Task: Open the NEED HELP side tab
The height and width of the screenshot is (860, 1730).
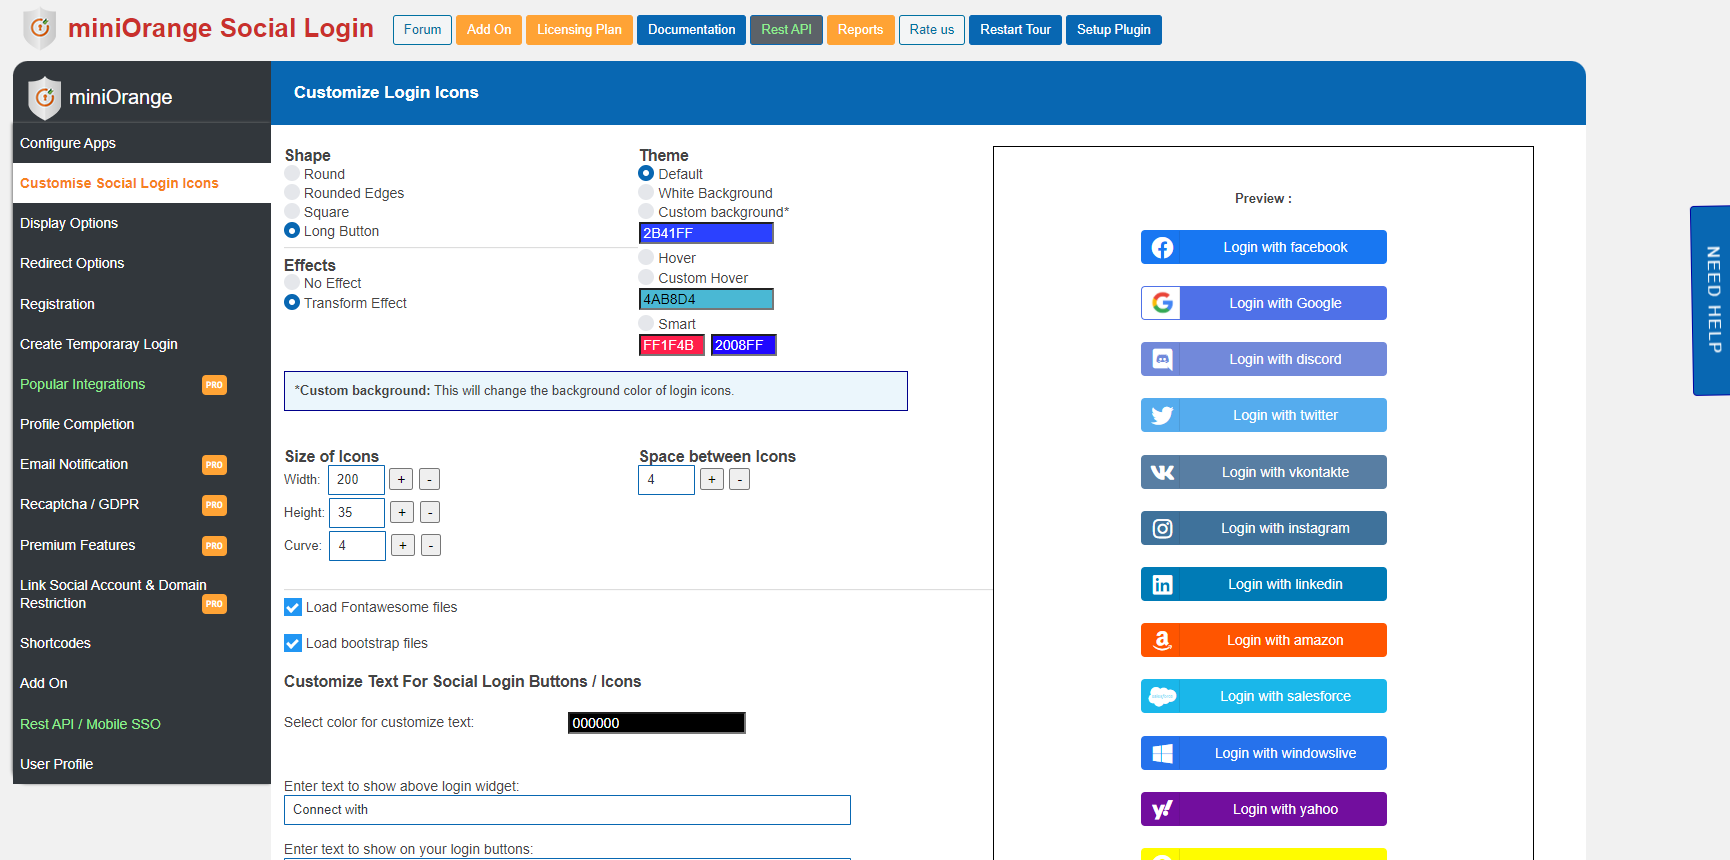Action: click(1712, 300)
